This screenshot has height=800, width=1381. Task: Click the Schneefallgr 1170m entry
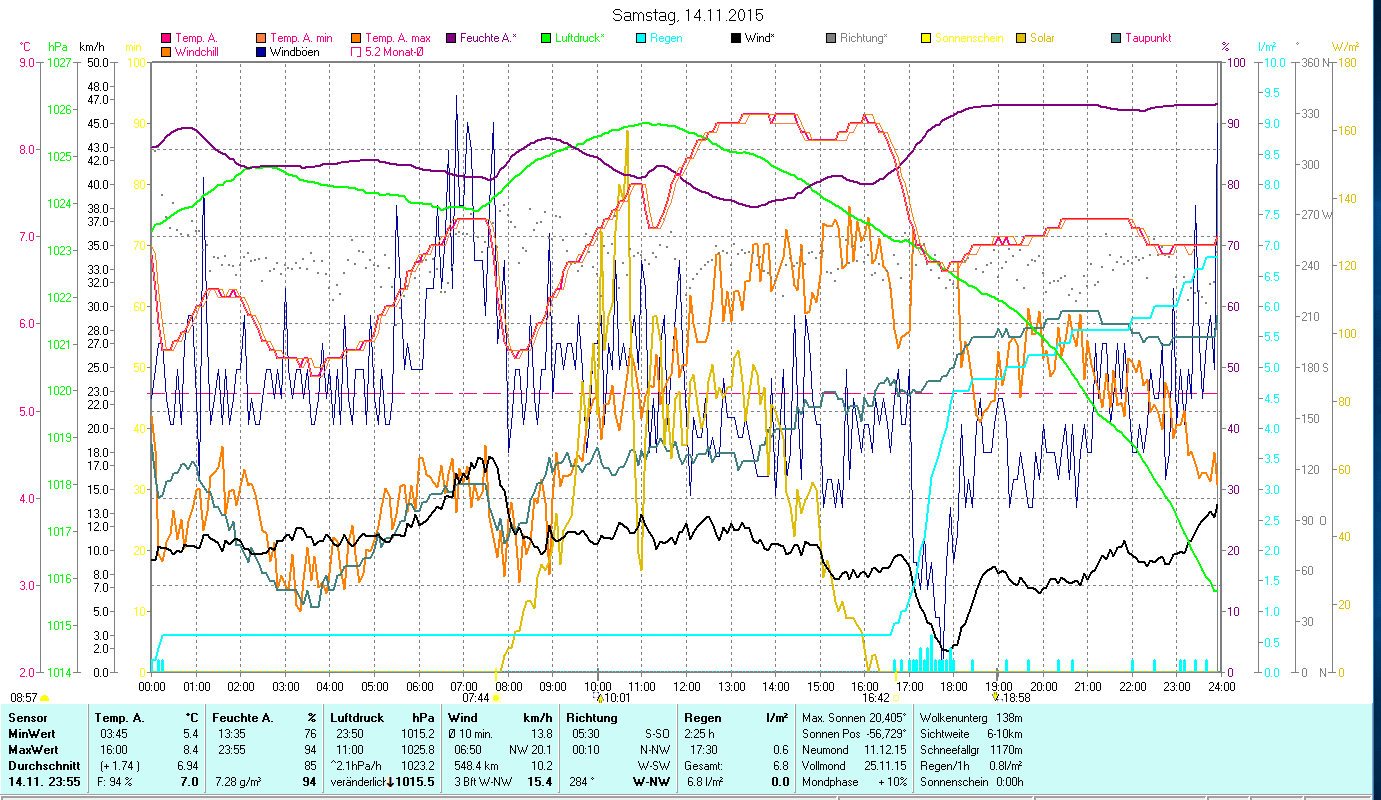tap(971, 749)
